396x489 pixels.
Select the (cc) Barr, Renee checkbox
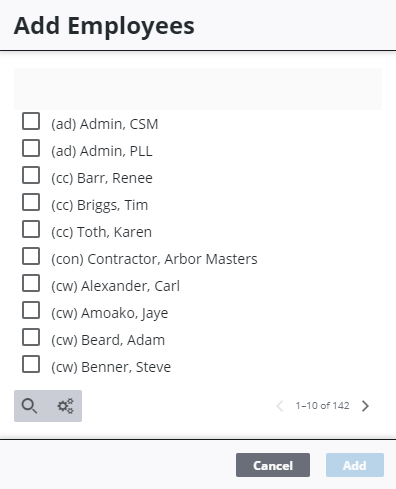coord(31,175)
